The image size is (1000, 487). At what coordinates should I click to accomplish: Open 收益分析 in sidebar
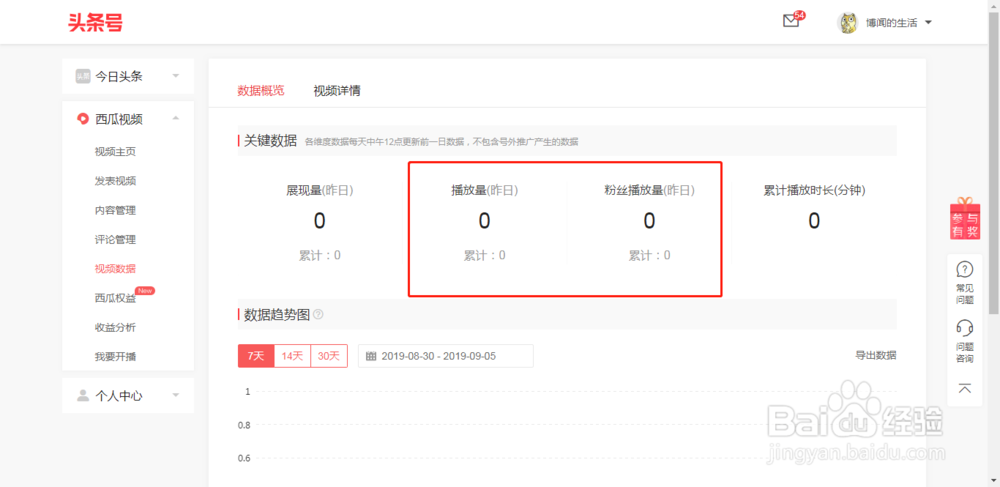(115, 328)
